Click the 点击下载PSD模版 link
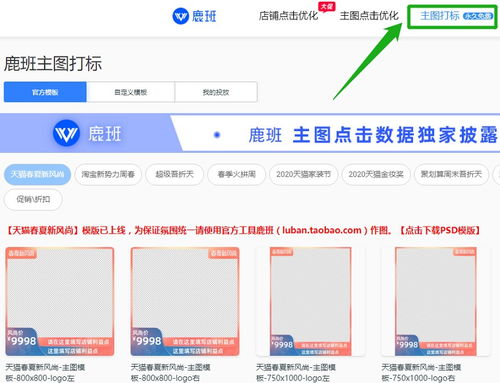500x383 pixels. (440, 230)
